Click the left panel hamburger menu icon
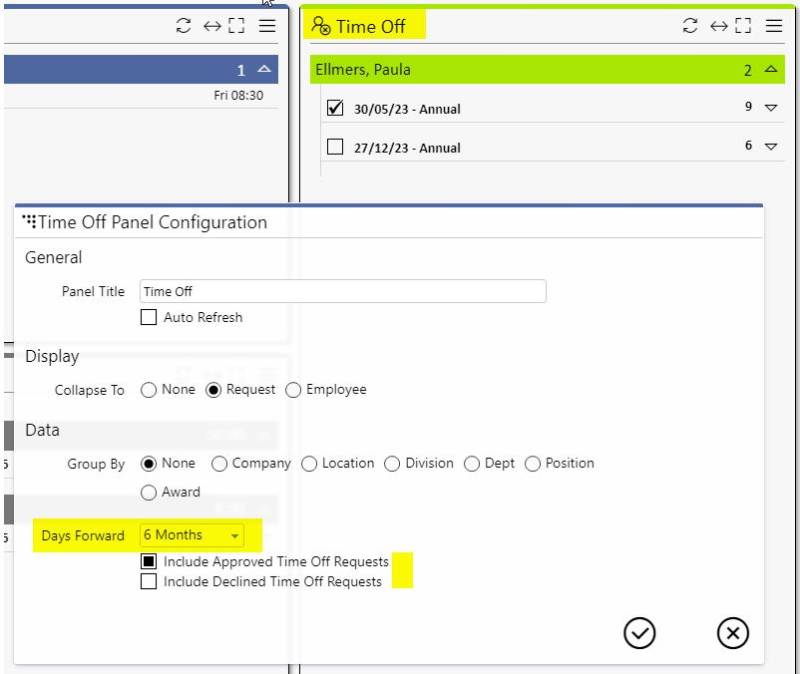The width and height of the screenshot is (800, 674). (x=267, y=26)
